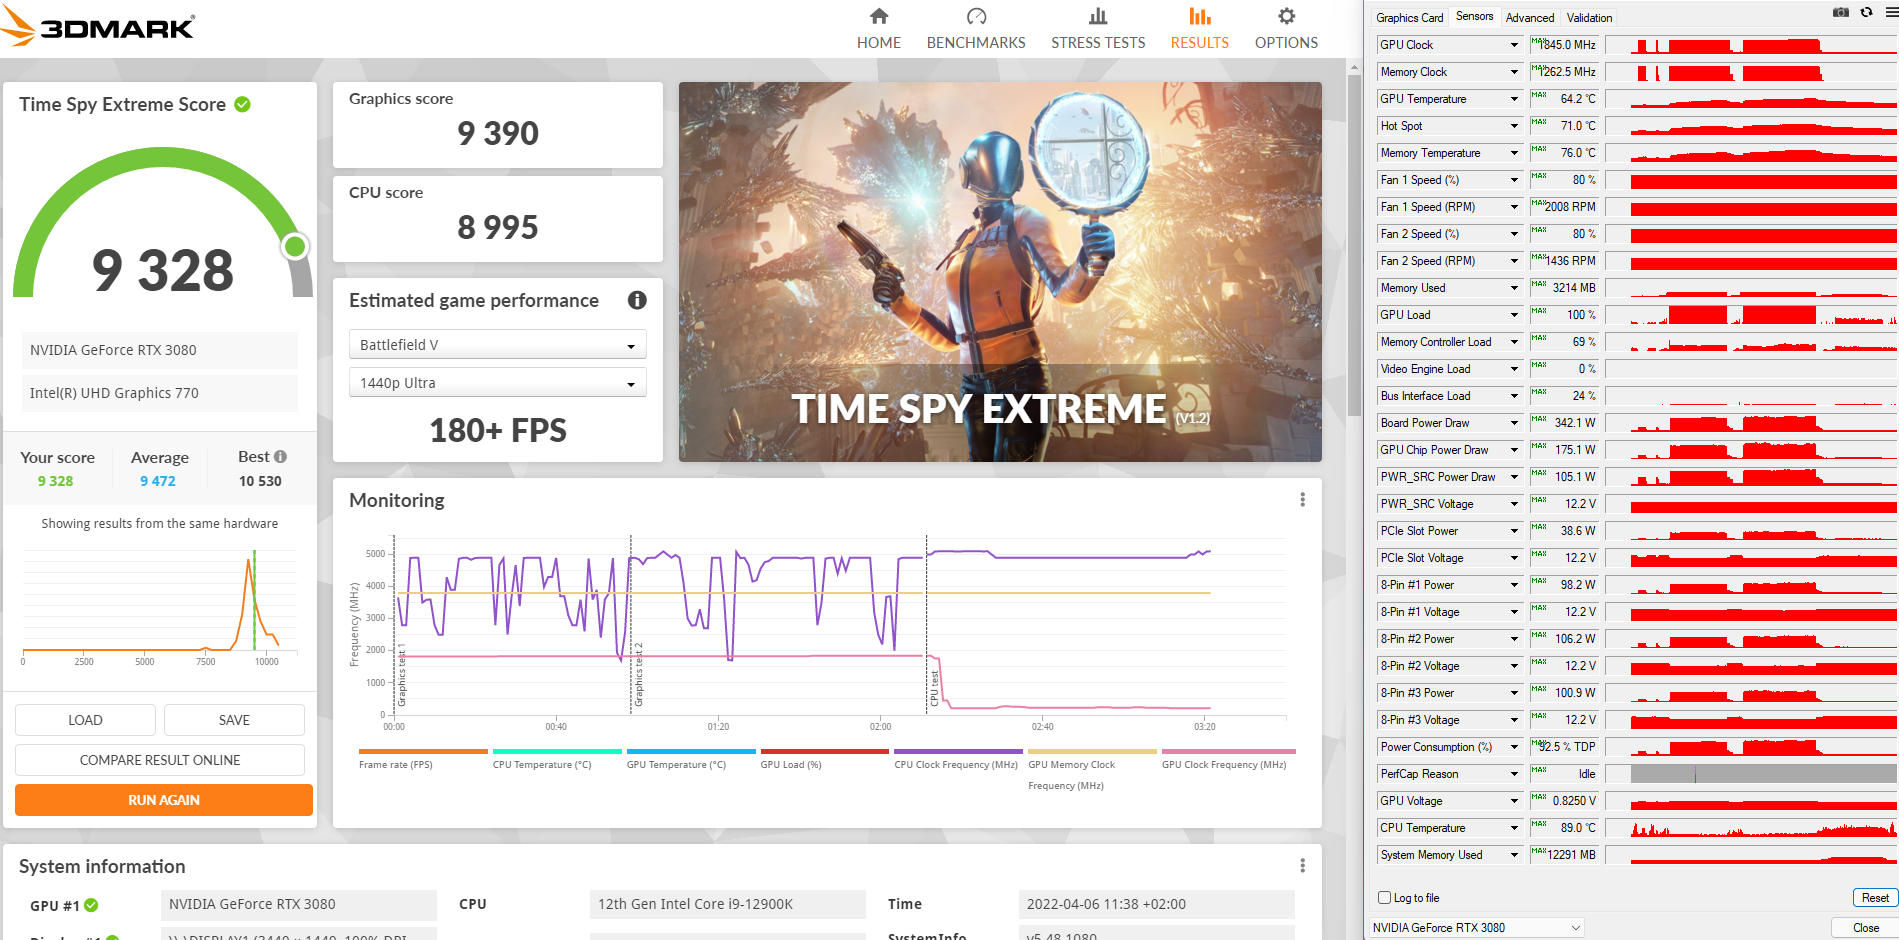Screen dimensions: 1899x940
Task: Enable the Log to file checkbox
Action: pos(1384,898)
